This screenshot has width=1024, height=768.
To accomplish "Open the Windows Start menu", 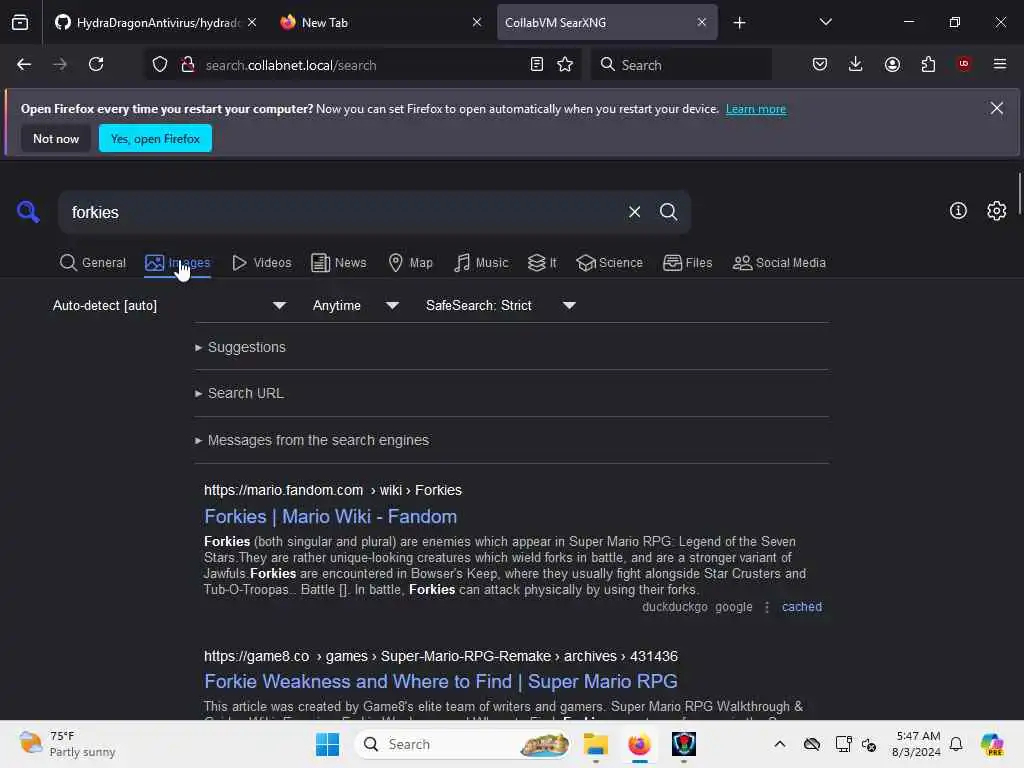I will (x=327, y=744).
